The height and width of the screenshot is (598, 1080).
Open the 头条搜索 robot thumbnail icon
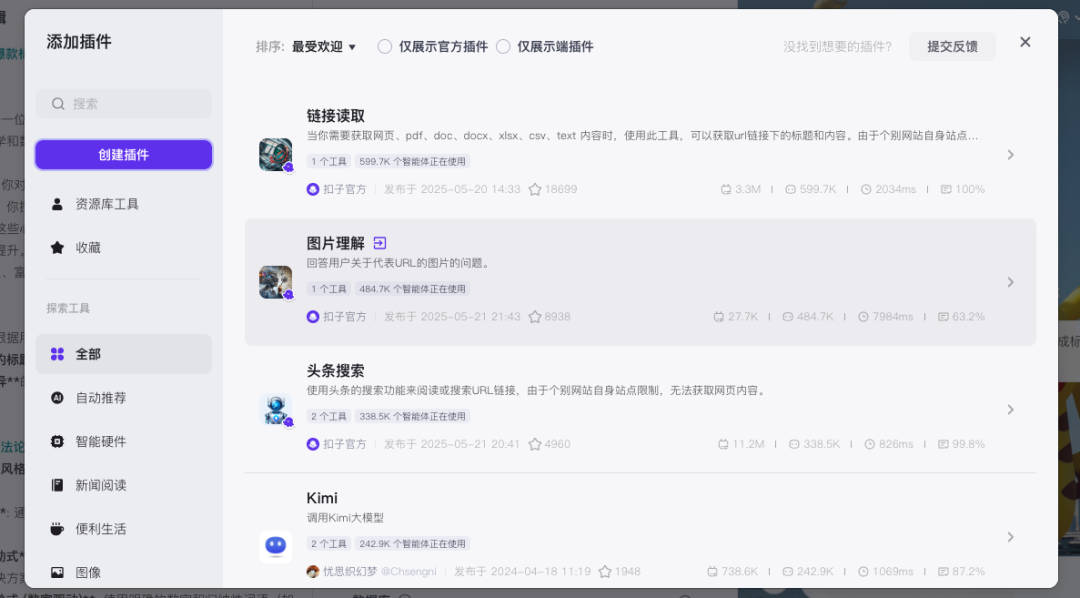[x=276, y=410]
